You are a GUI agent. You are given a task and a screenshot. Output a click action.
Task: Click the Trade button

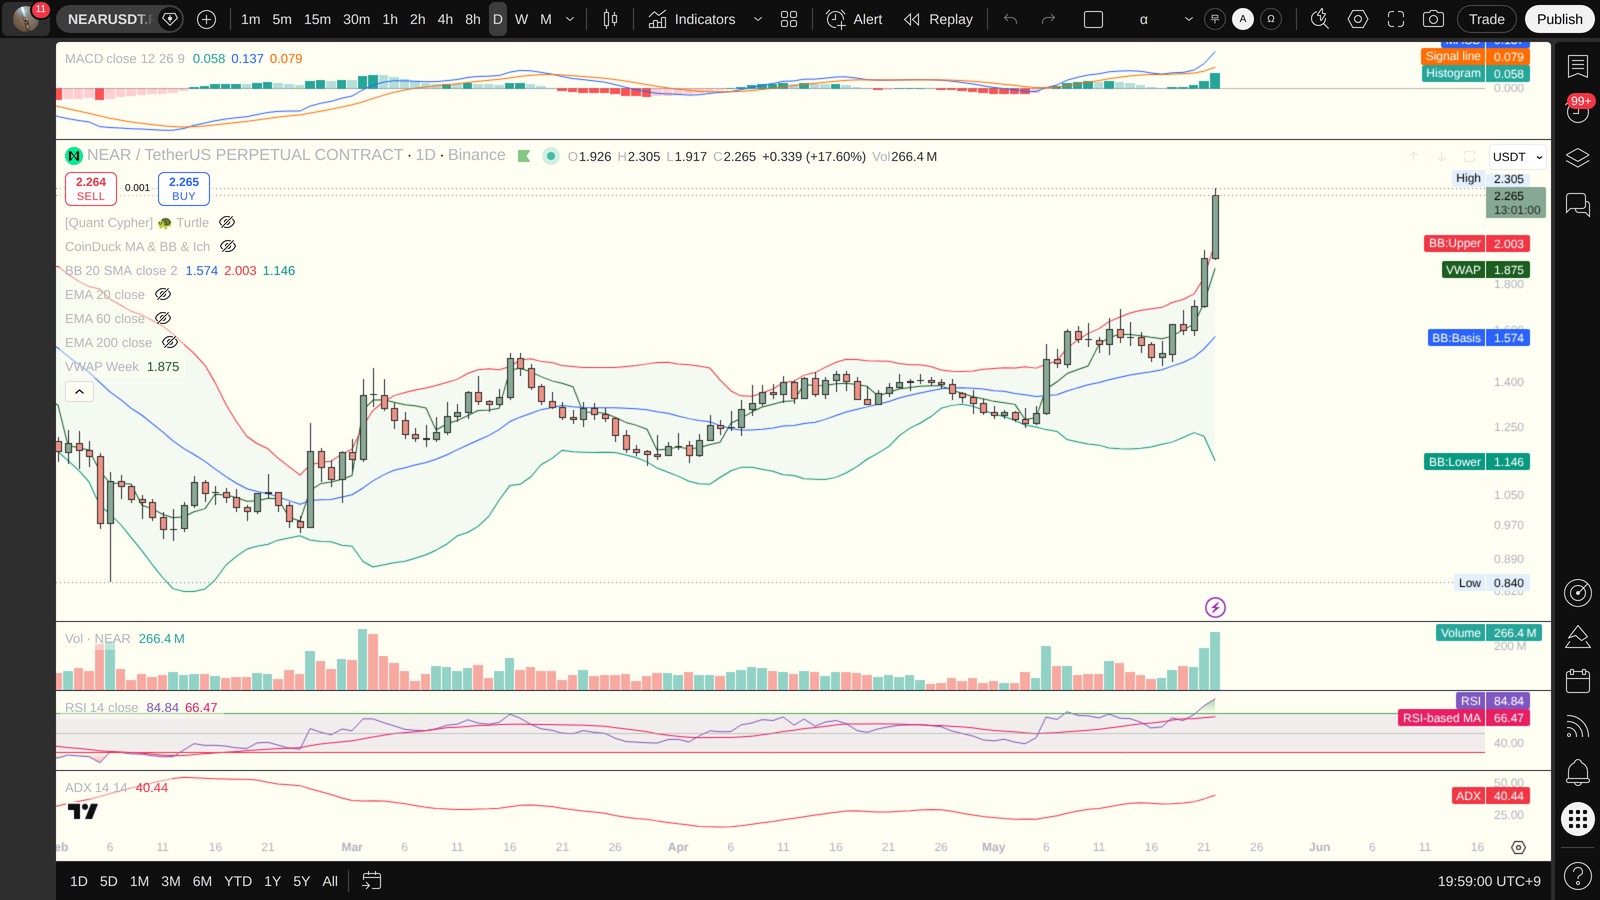point(1486,19)
